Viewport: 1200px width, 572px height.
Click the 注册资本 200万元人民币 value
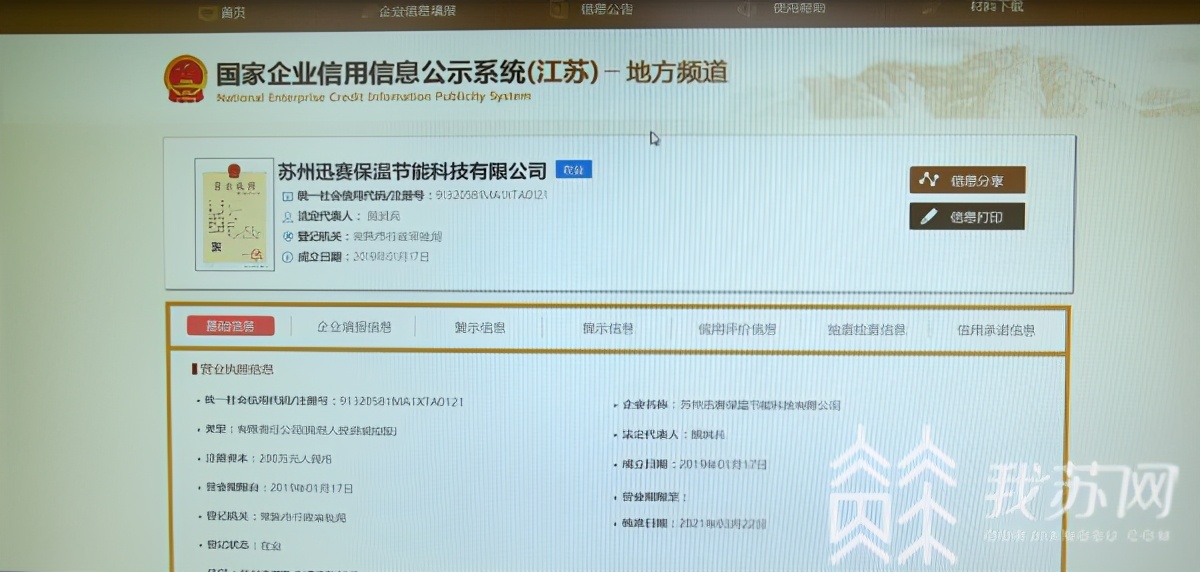pos(295,458)
